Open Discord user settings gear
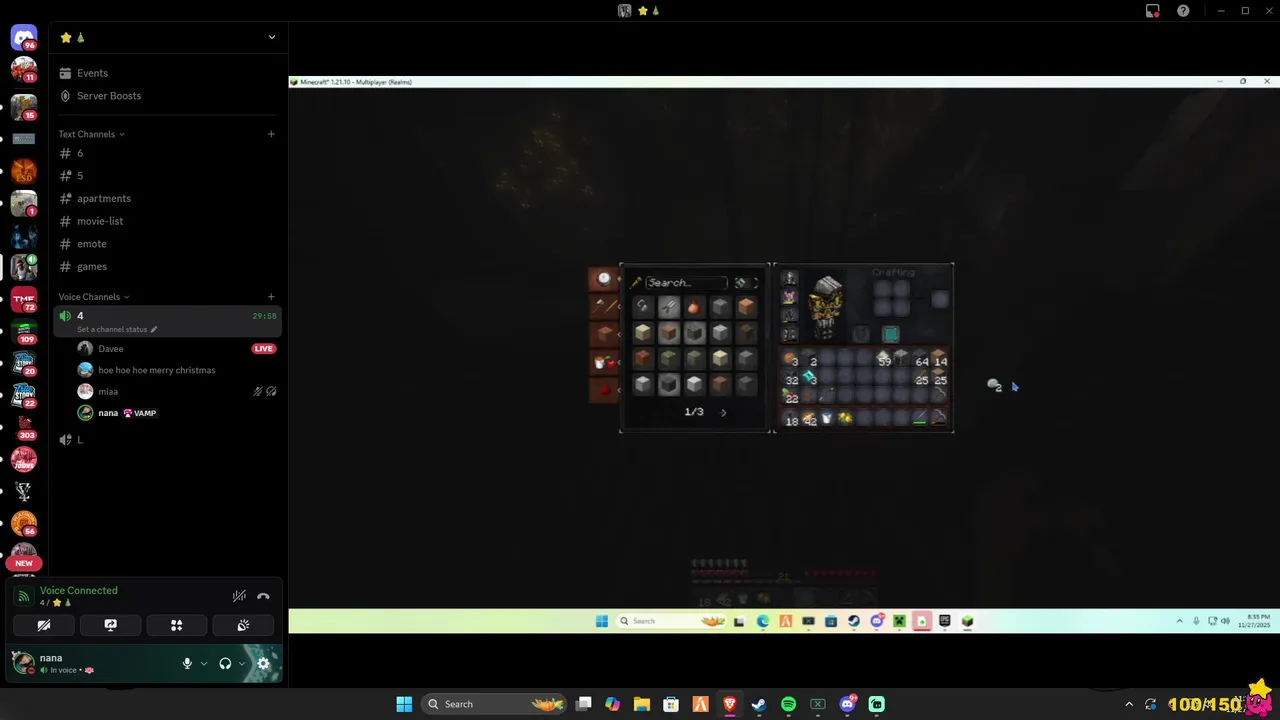 pos(263,663)
